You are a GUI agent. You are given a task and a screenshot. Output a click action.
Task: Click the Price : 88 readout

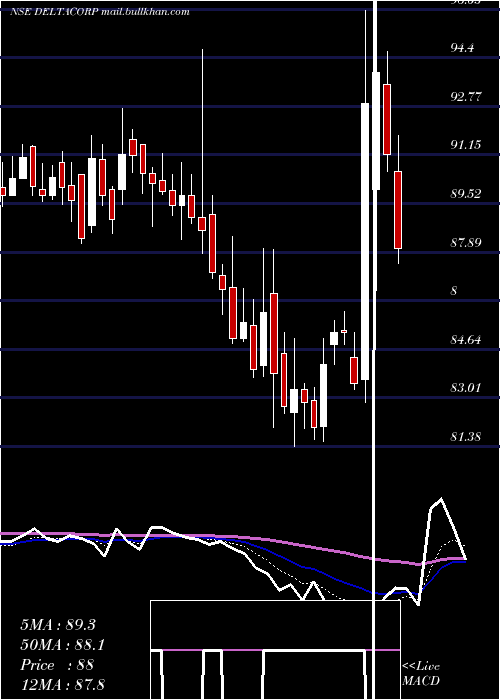(57, 665)
